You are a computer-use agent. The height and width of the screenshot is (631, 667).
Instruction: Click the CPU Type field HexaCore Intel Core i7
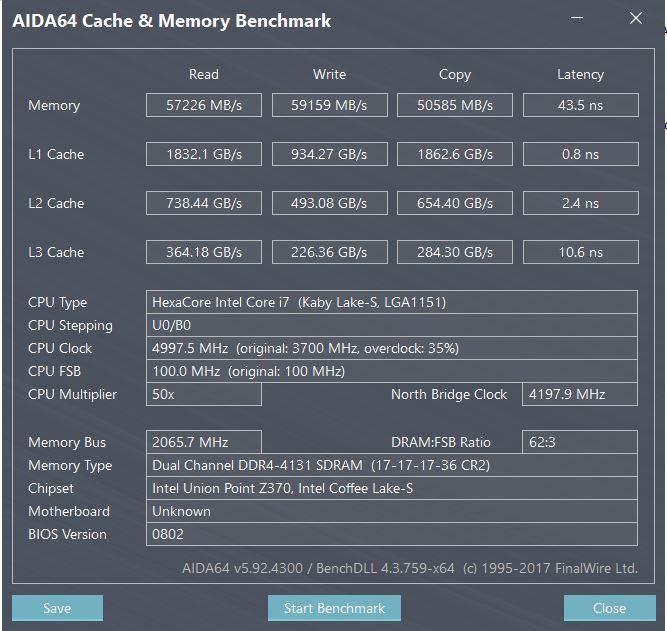[392, 302]
